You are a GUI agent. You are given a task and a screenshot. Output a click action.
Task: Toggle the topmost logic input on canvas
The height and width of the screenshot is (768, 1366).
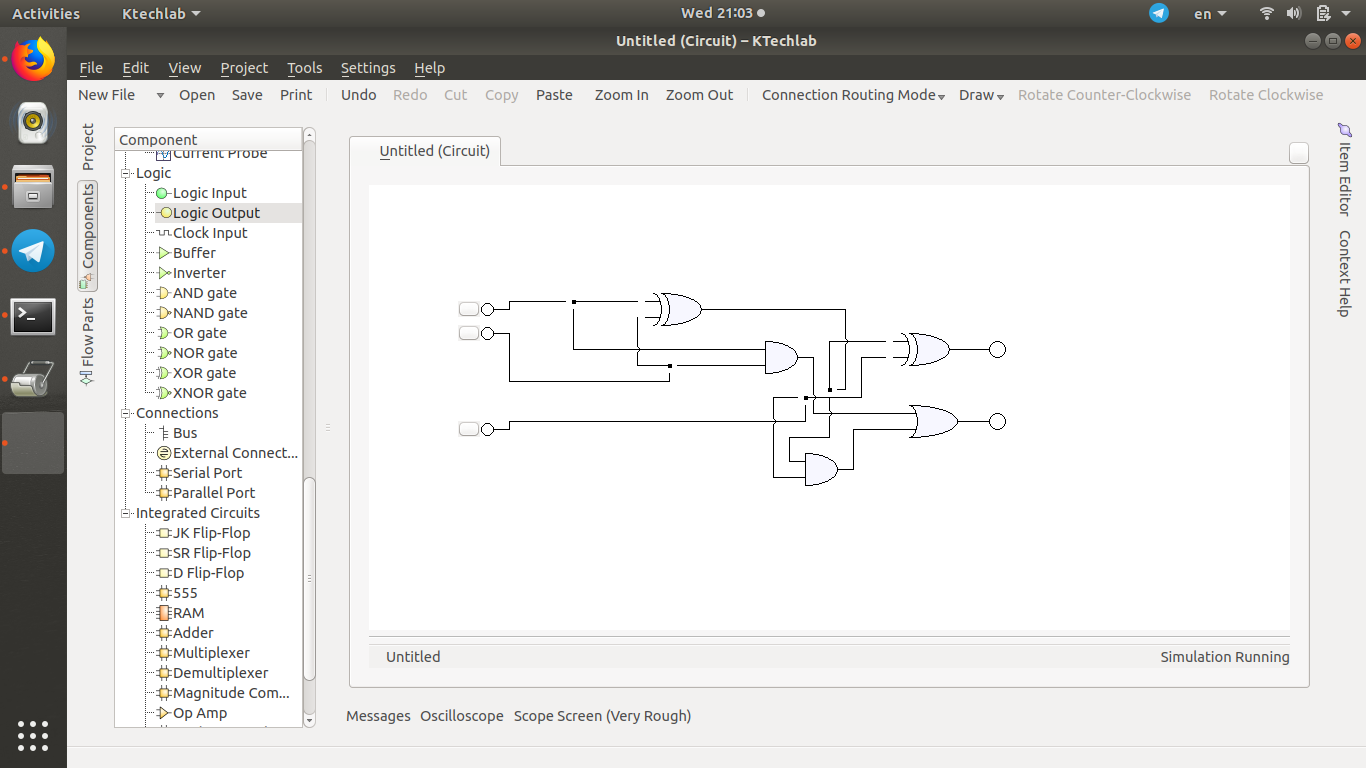(x=468, y=309)
